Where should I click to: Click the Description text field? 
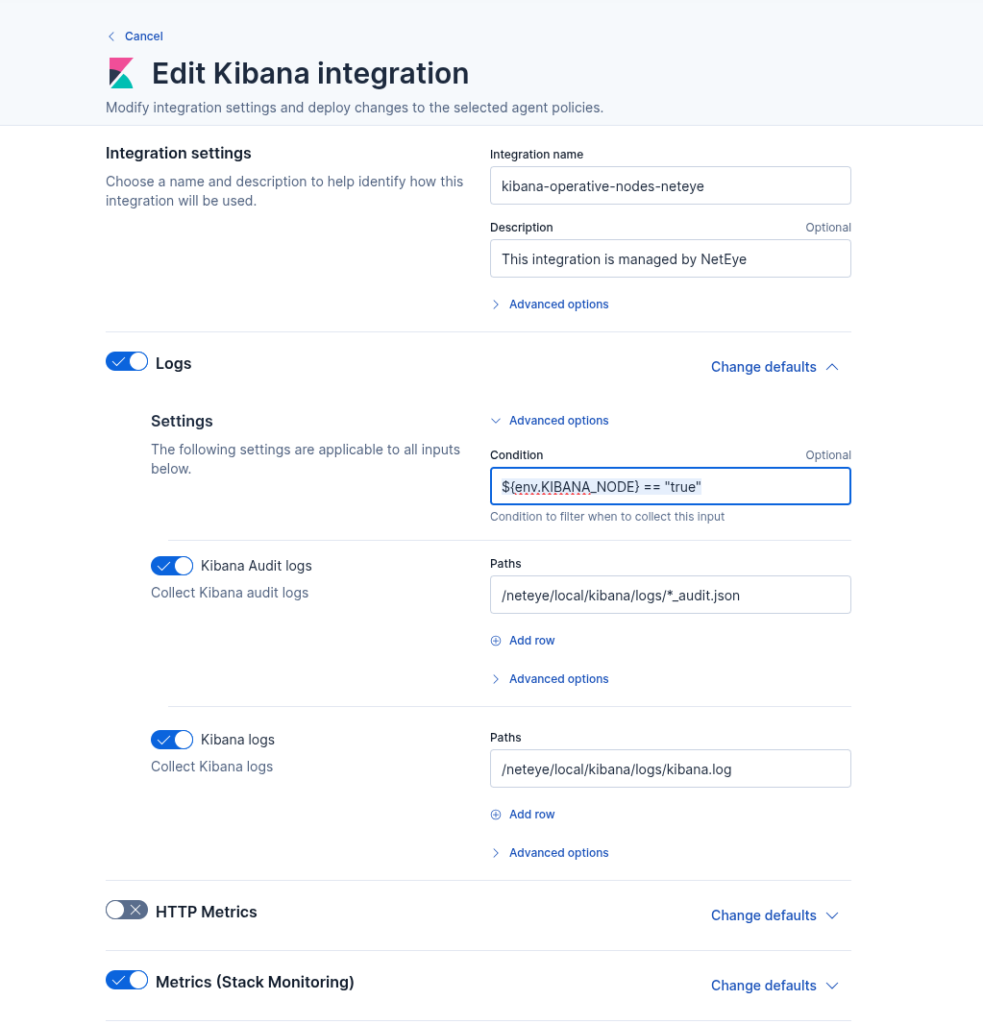pos(670,259)
